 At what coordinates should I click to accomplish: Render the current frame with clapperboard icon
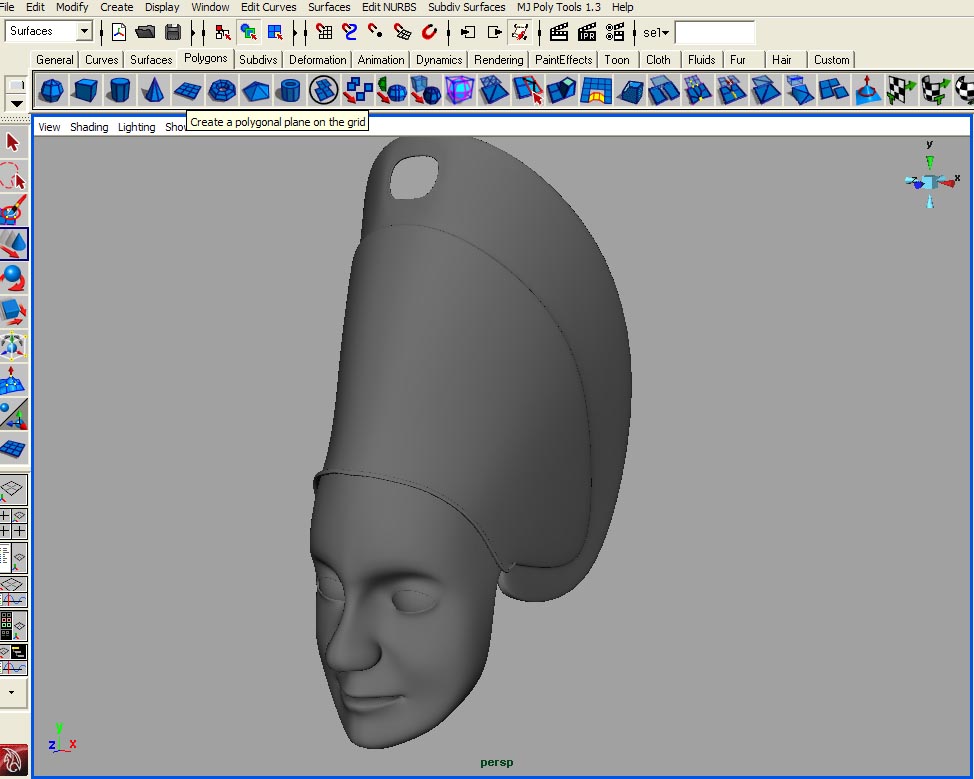tap(559, 32)
